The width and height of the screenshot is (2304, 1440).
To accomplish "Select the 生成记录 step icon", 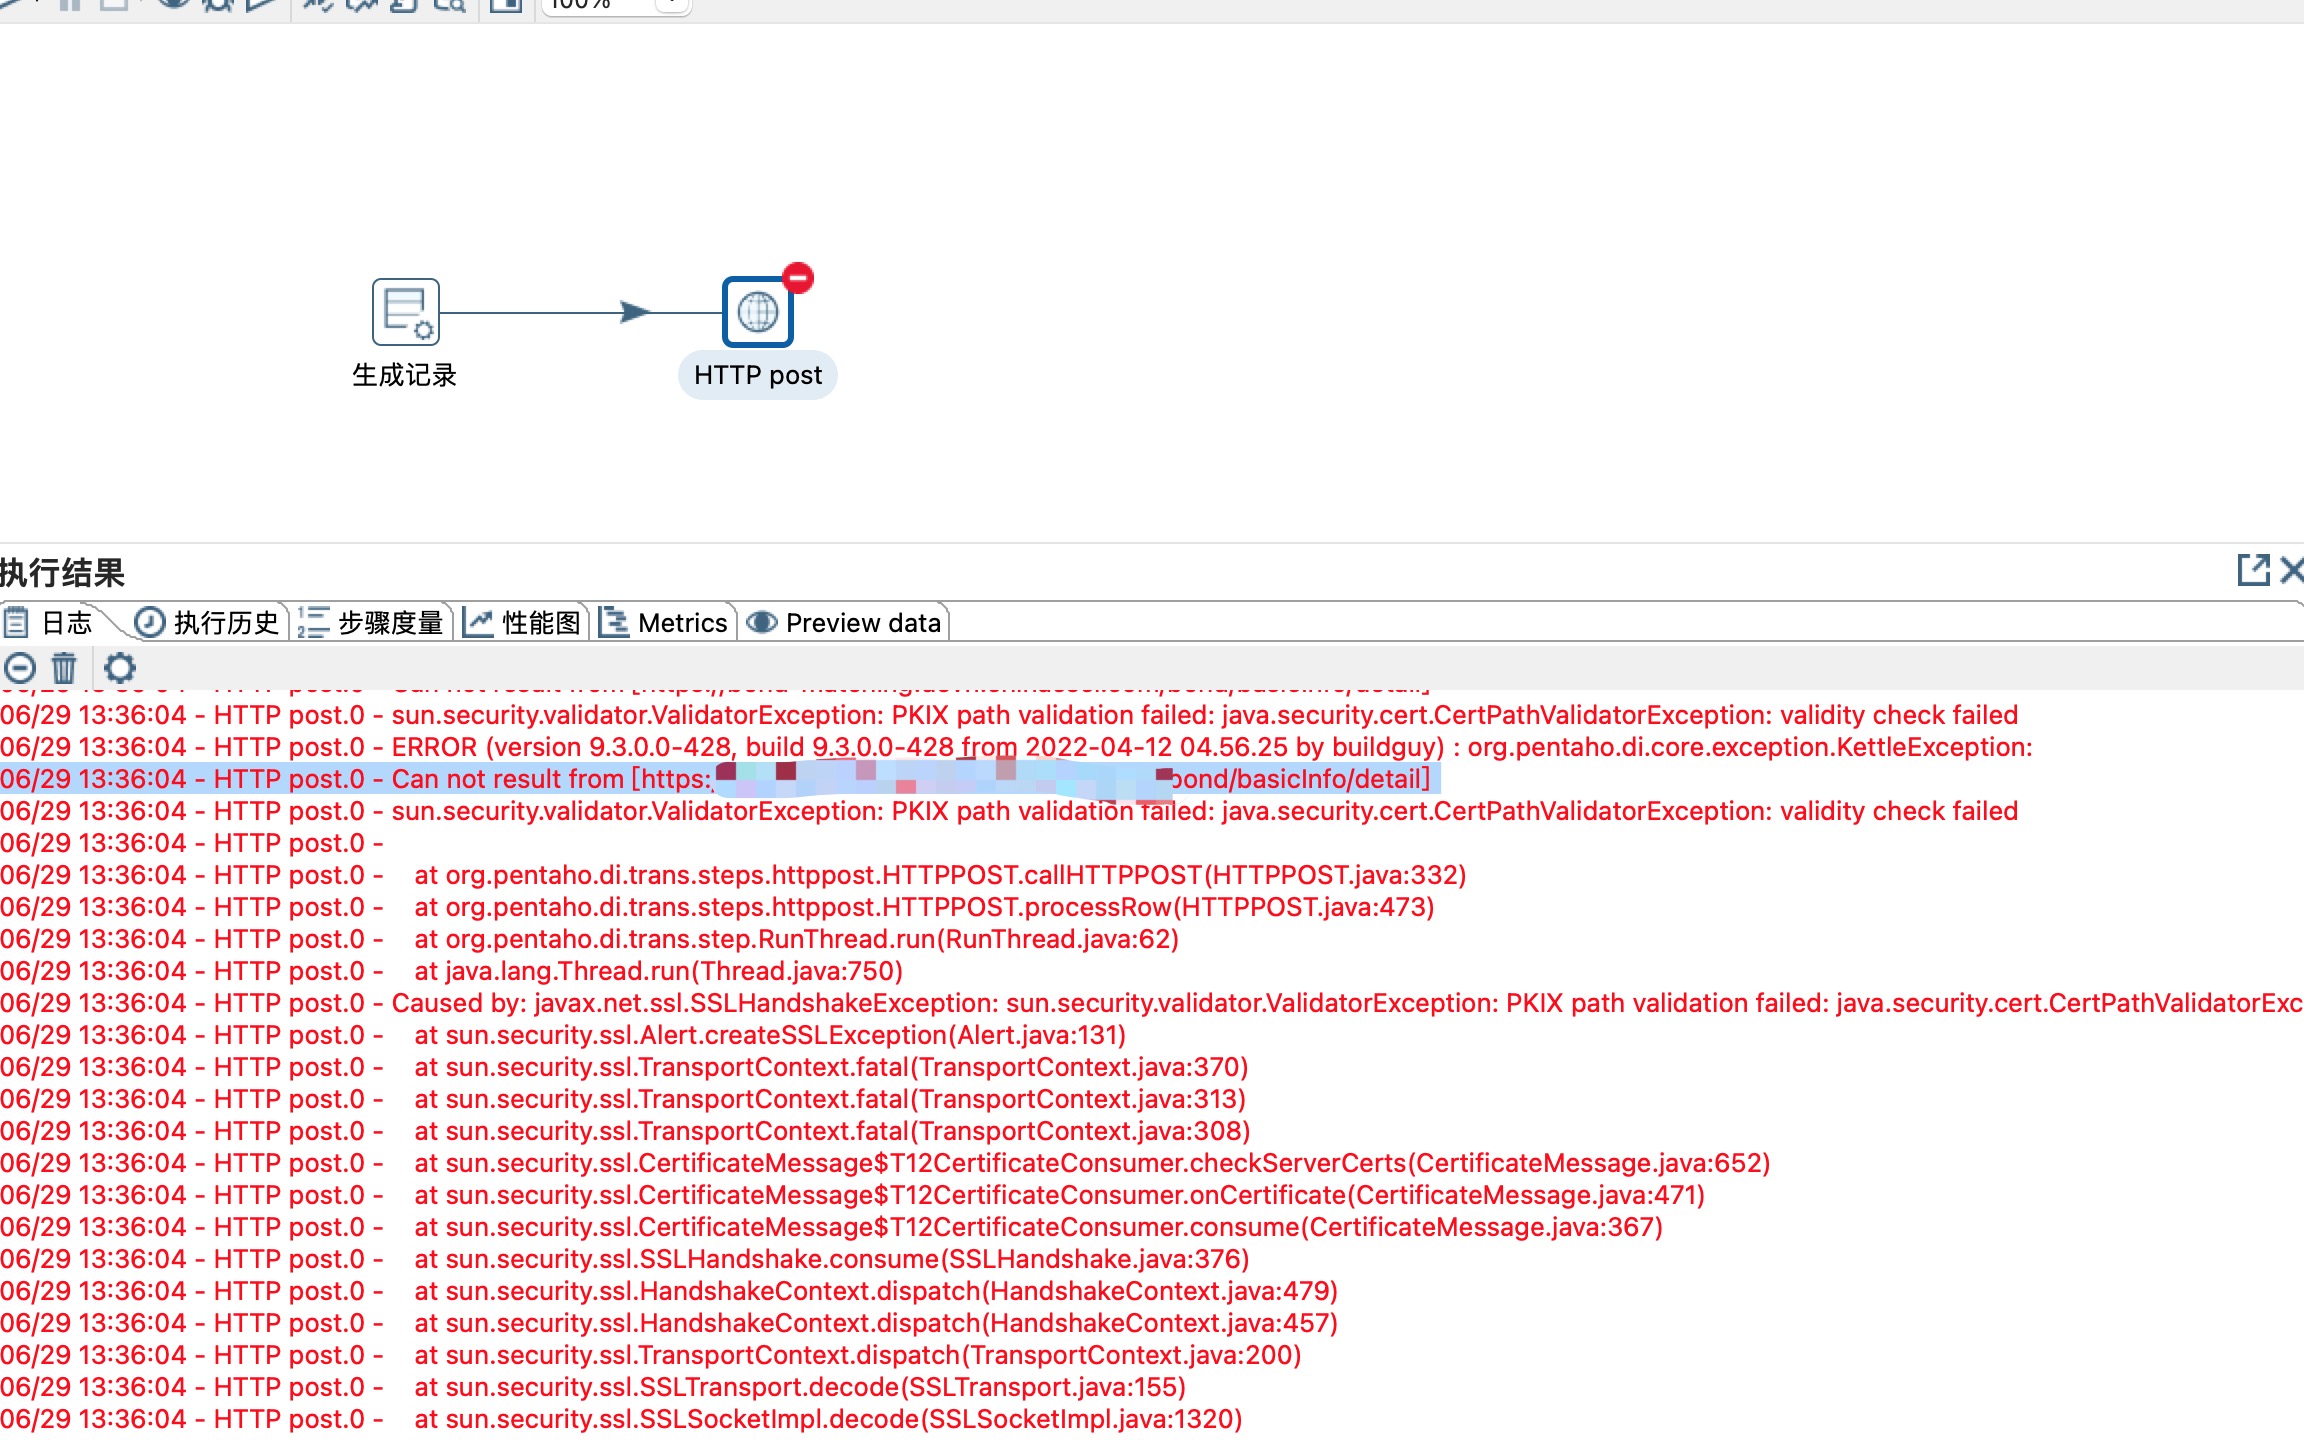I will (x=405, y=312).
